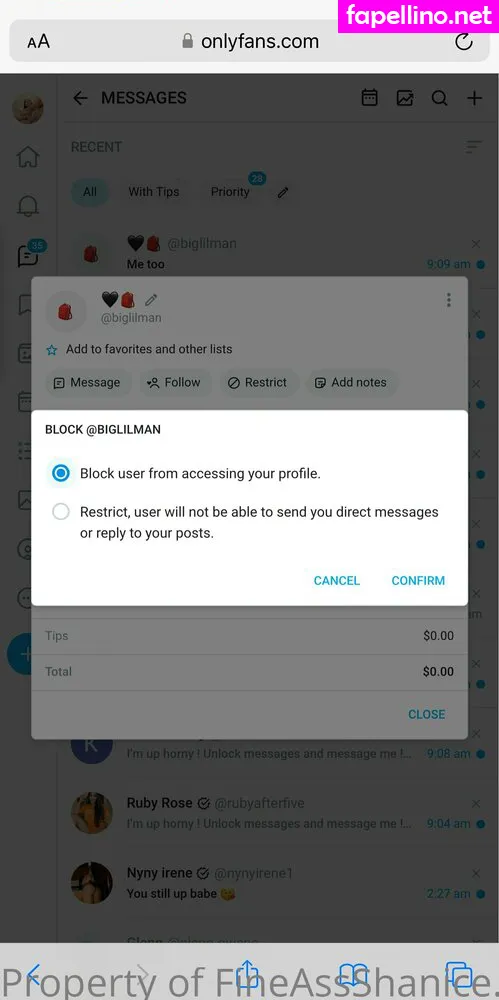Open the calendar icon in Messages header
The width and height of the screenshot is (499, 1000).
[369, 98]
